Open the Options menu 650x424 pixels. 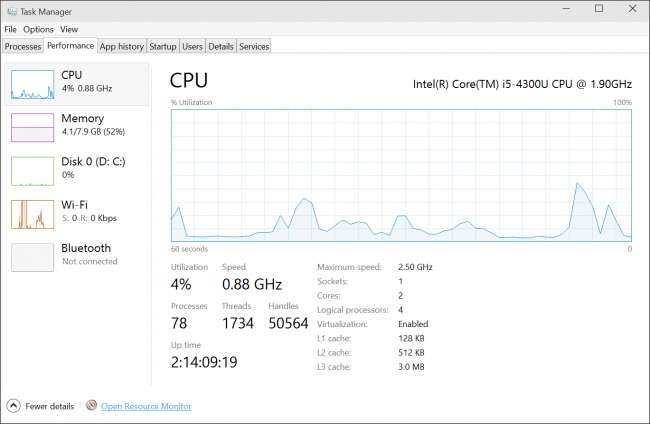coord(38,30)
